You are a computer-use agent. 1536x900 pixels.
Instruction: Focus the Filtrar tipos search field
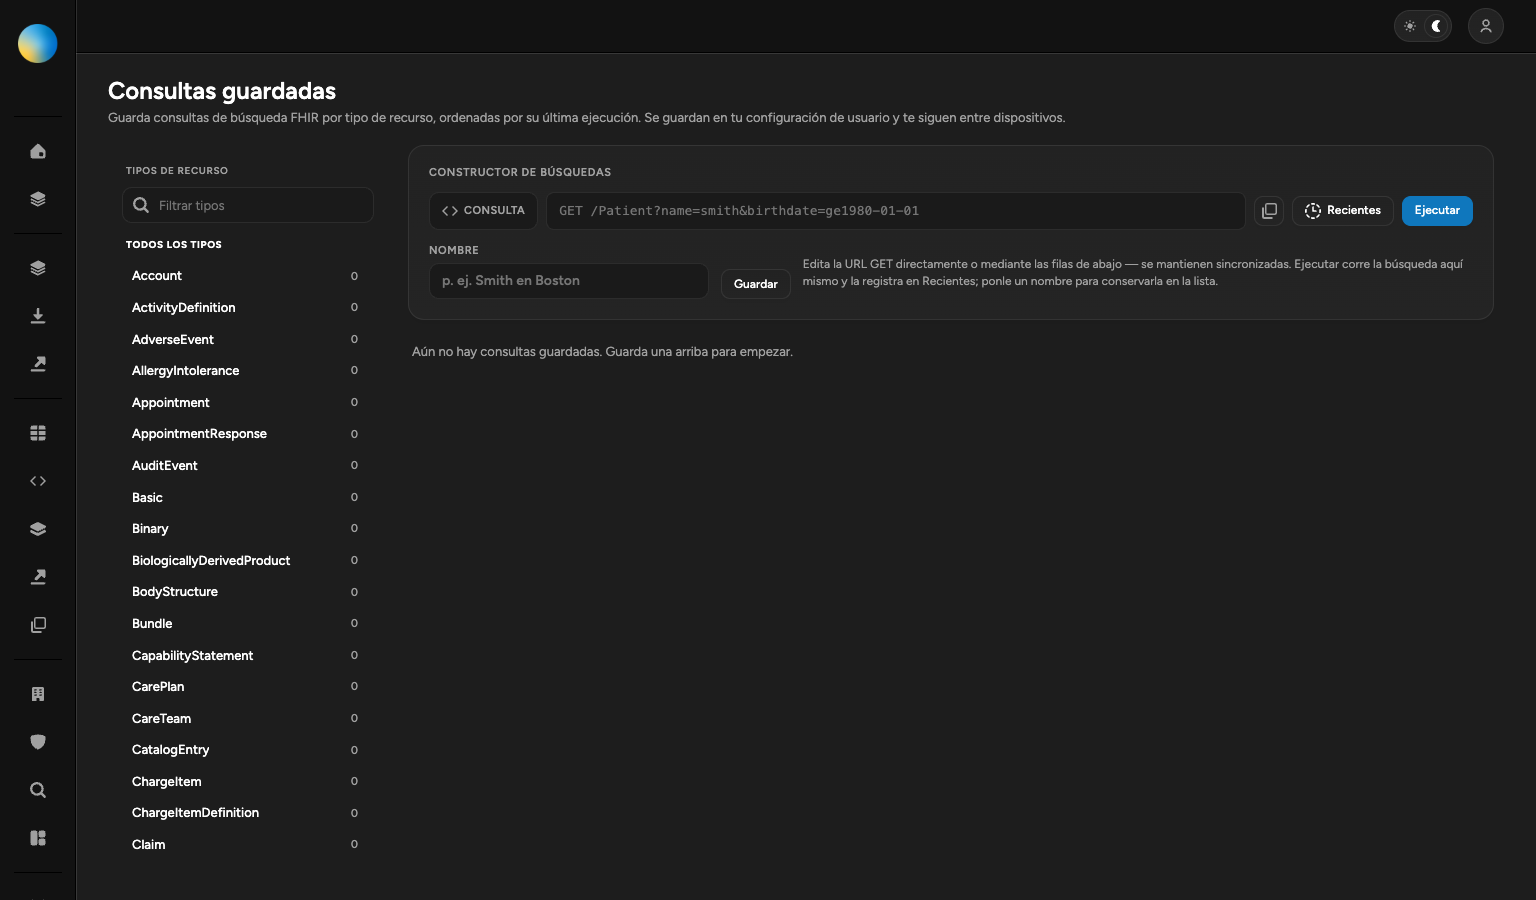(x=248, y=205)
